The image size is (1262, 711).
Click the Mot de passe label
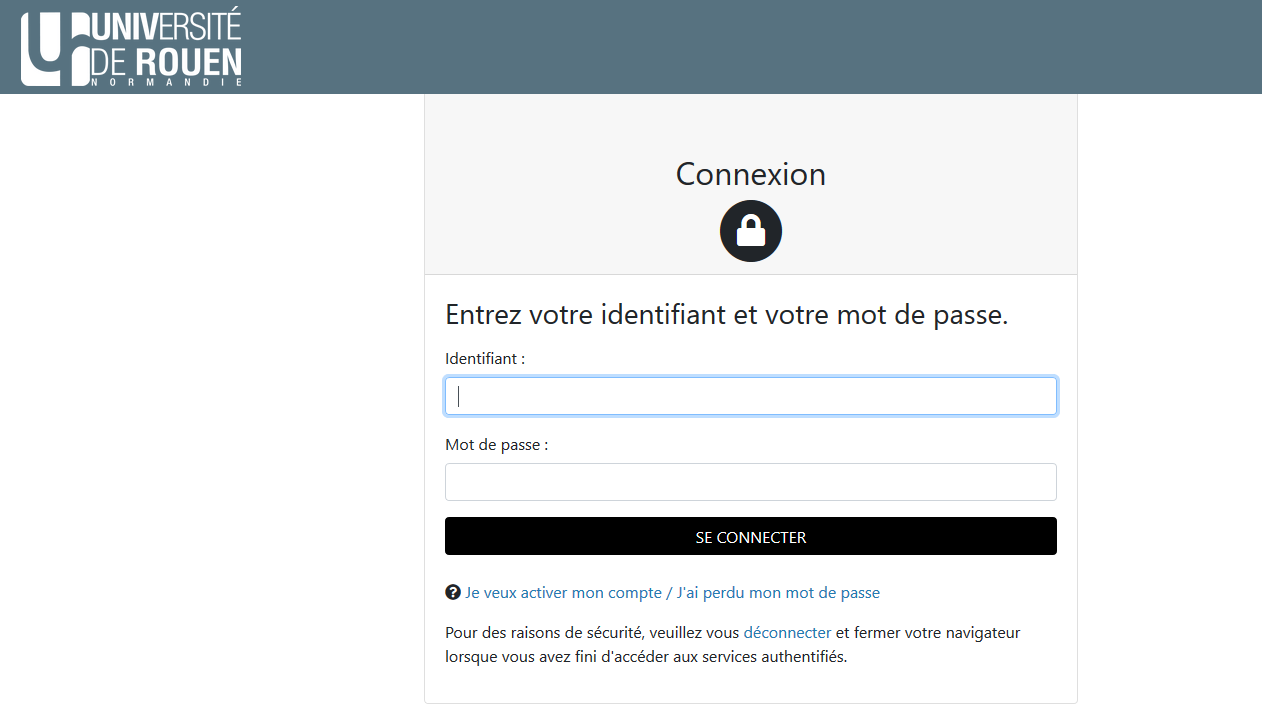tap(496, 445)
